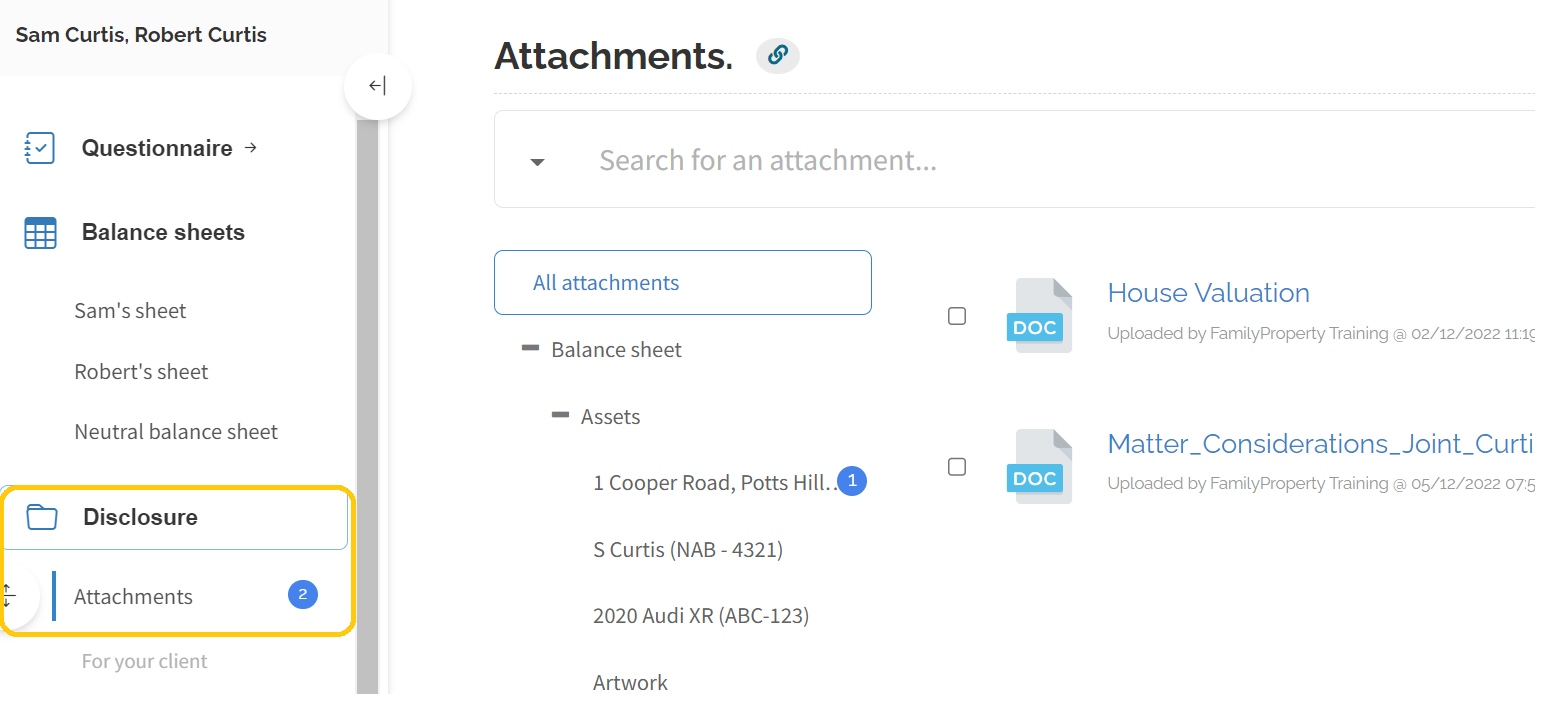This screenshot has width=1555, height=723.
Task: Open the Neutral balance sheet item
Action: (x=176, y=432)
